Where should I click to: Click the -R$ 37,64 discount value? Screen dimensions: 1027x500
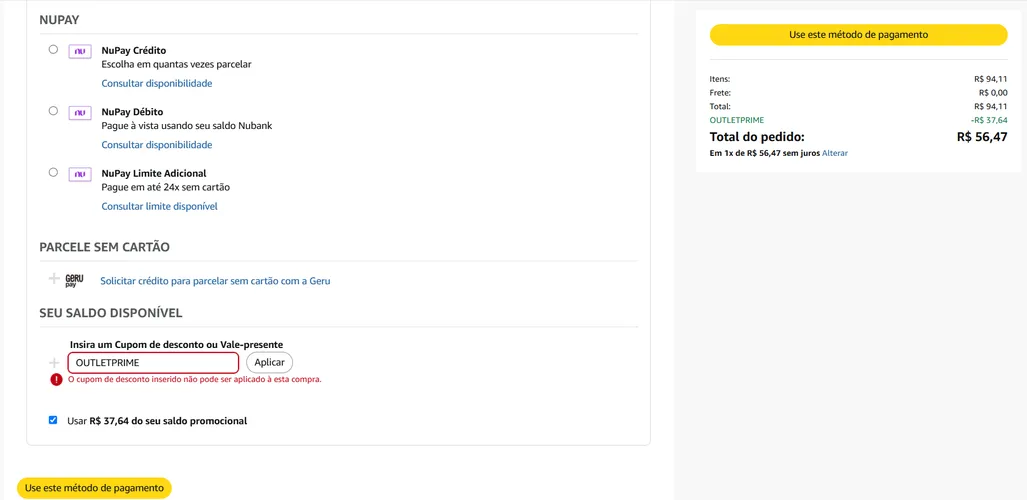point(989,120)
